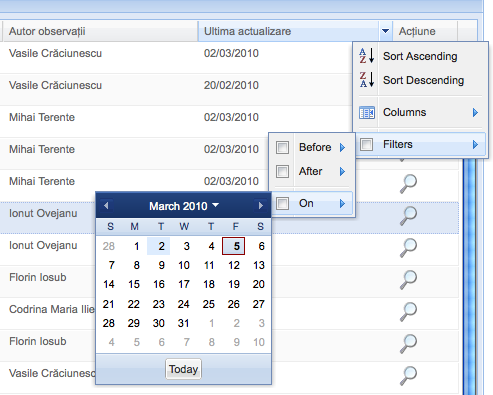Viewport: 493px width, 395px height.
Task: Choose March 21 in the calendar
Action: click(109, 304)
